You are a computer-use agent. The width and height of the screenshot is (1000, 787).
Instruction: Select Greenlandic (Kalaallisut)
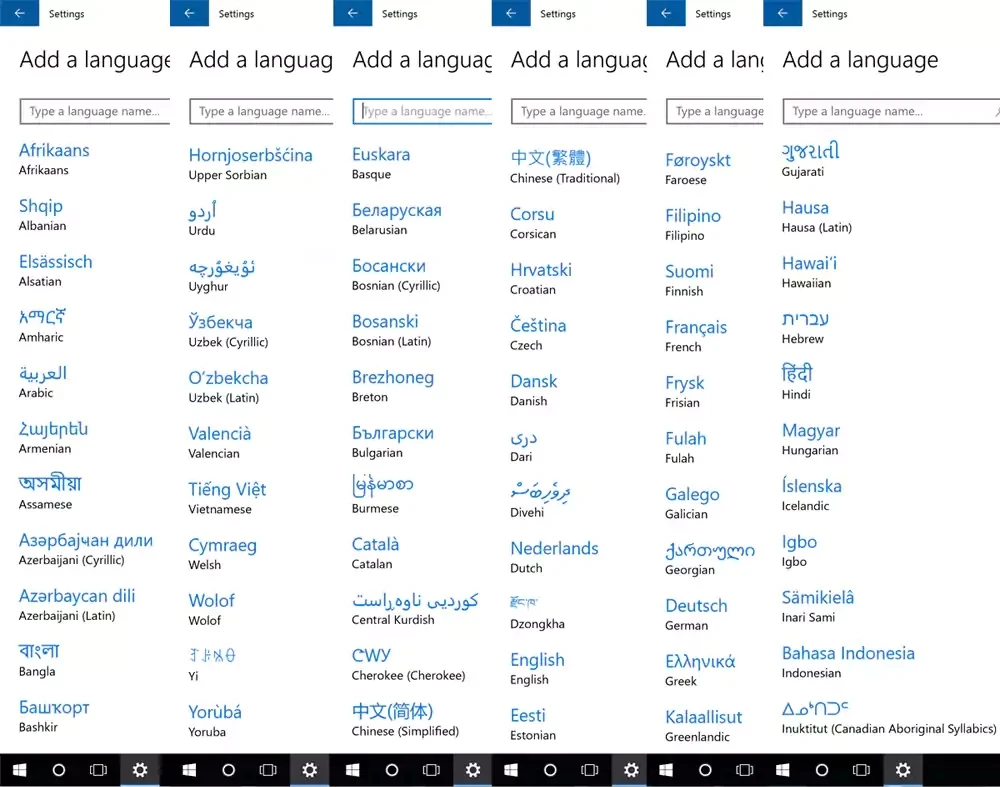click(703, 726)
